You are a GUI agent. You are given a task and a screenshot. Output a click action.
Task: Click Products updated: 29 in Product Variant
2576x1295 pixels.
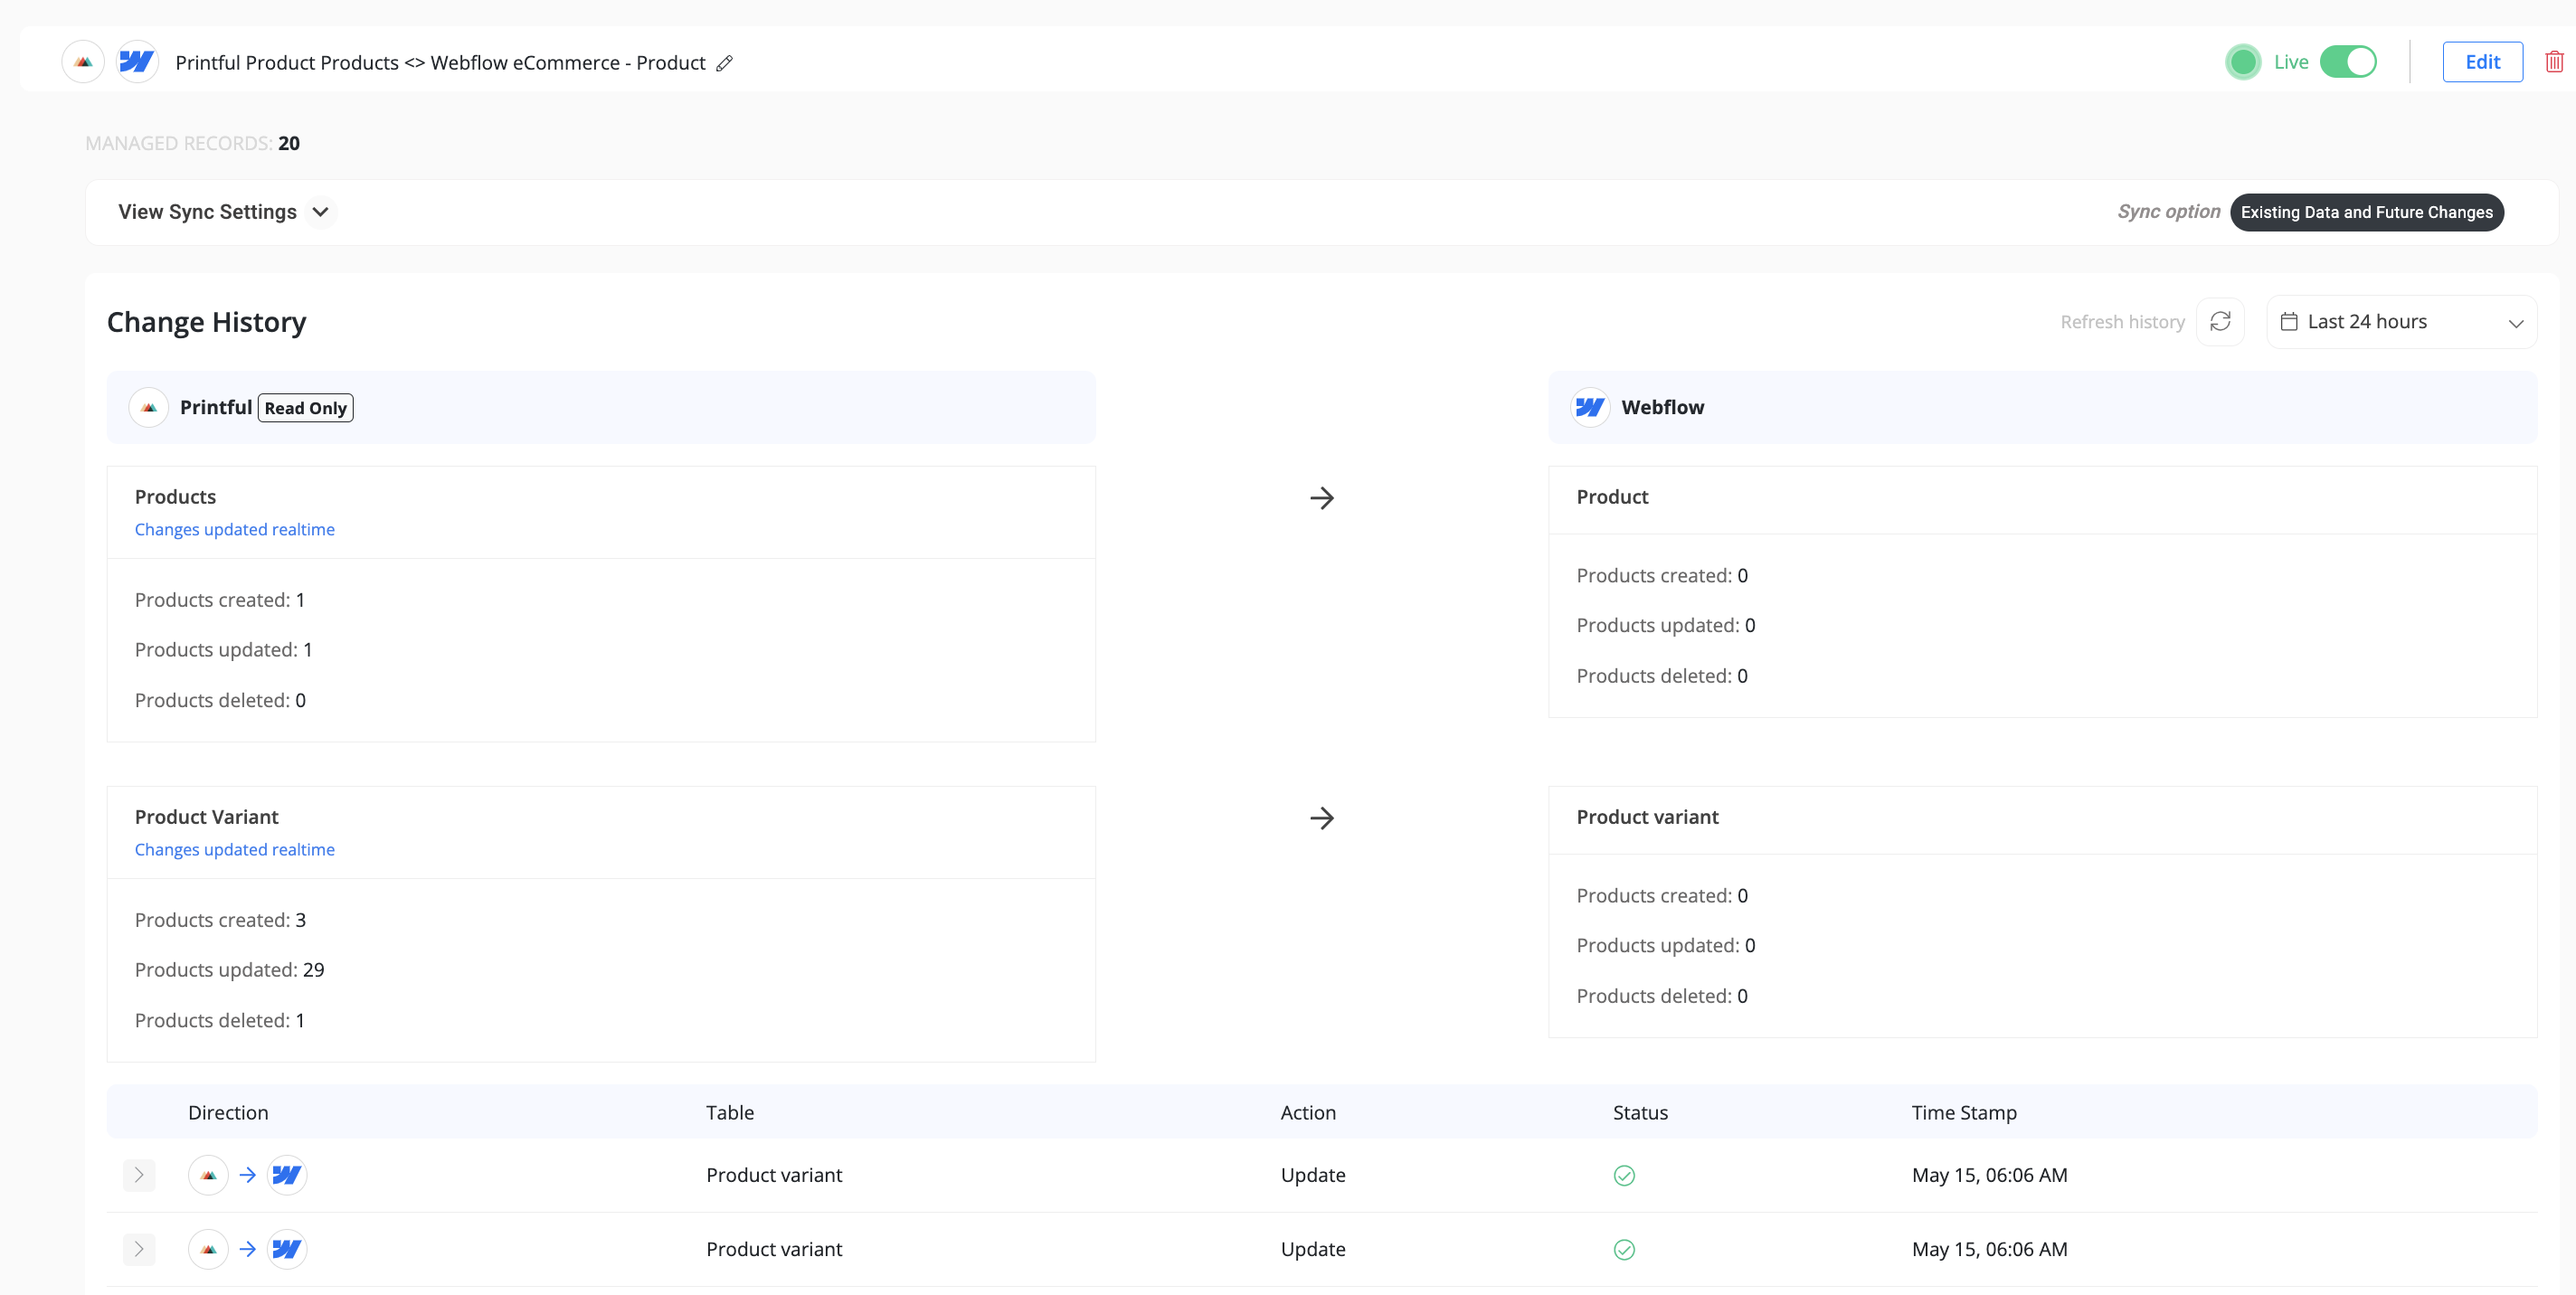[229, 970]
